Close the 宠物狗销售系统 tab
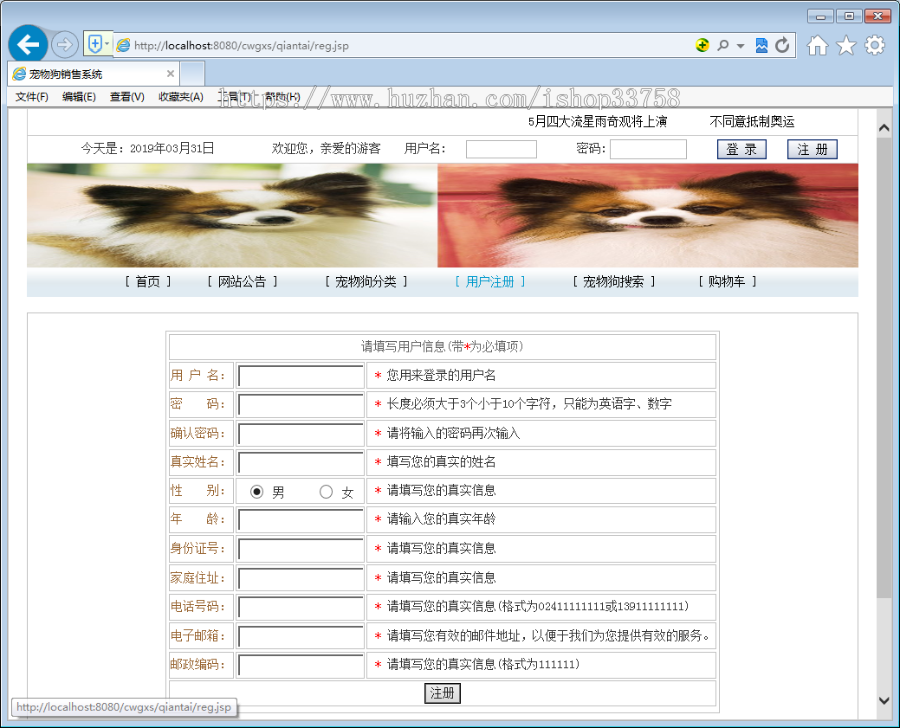 point(170,73)
